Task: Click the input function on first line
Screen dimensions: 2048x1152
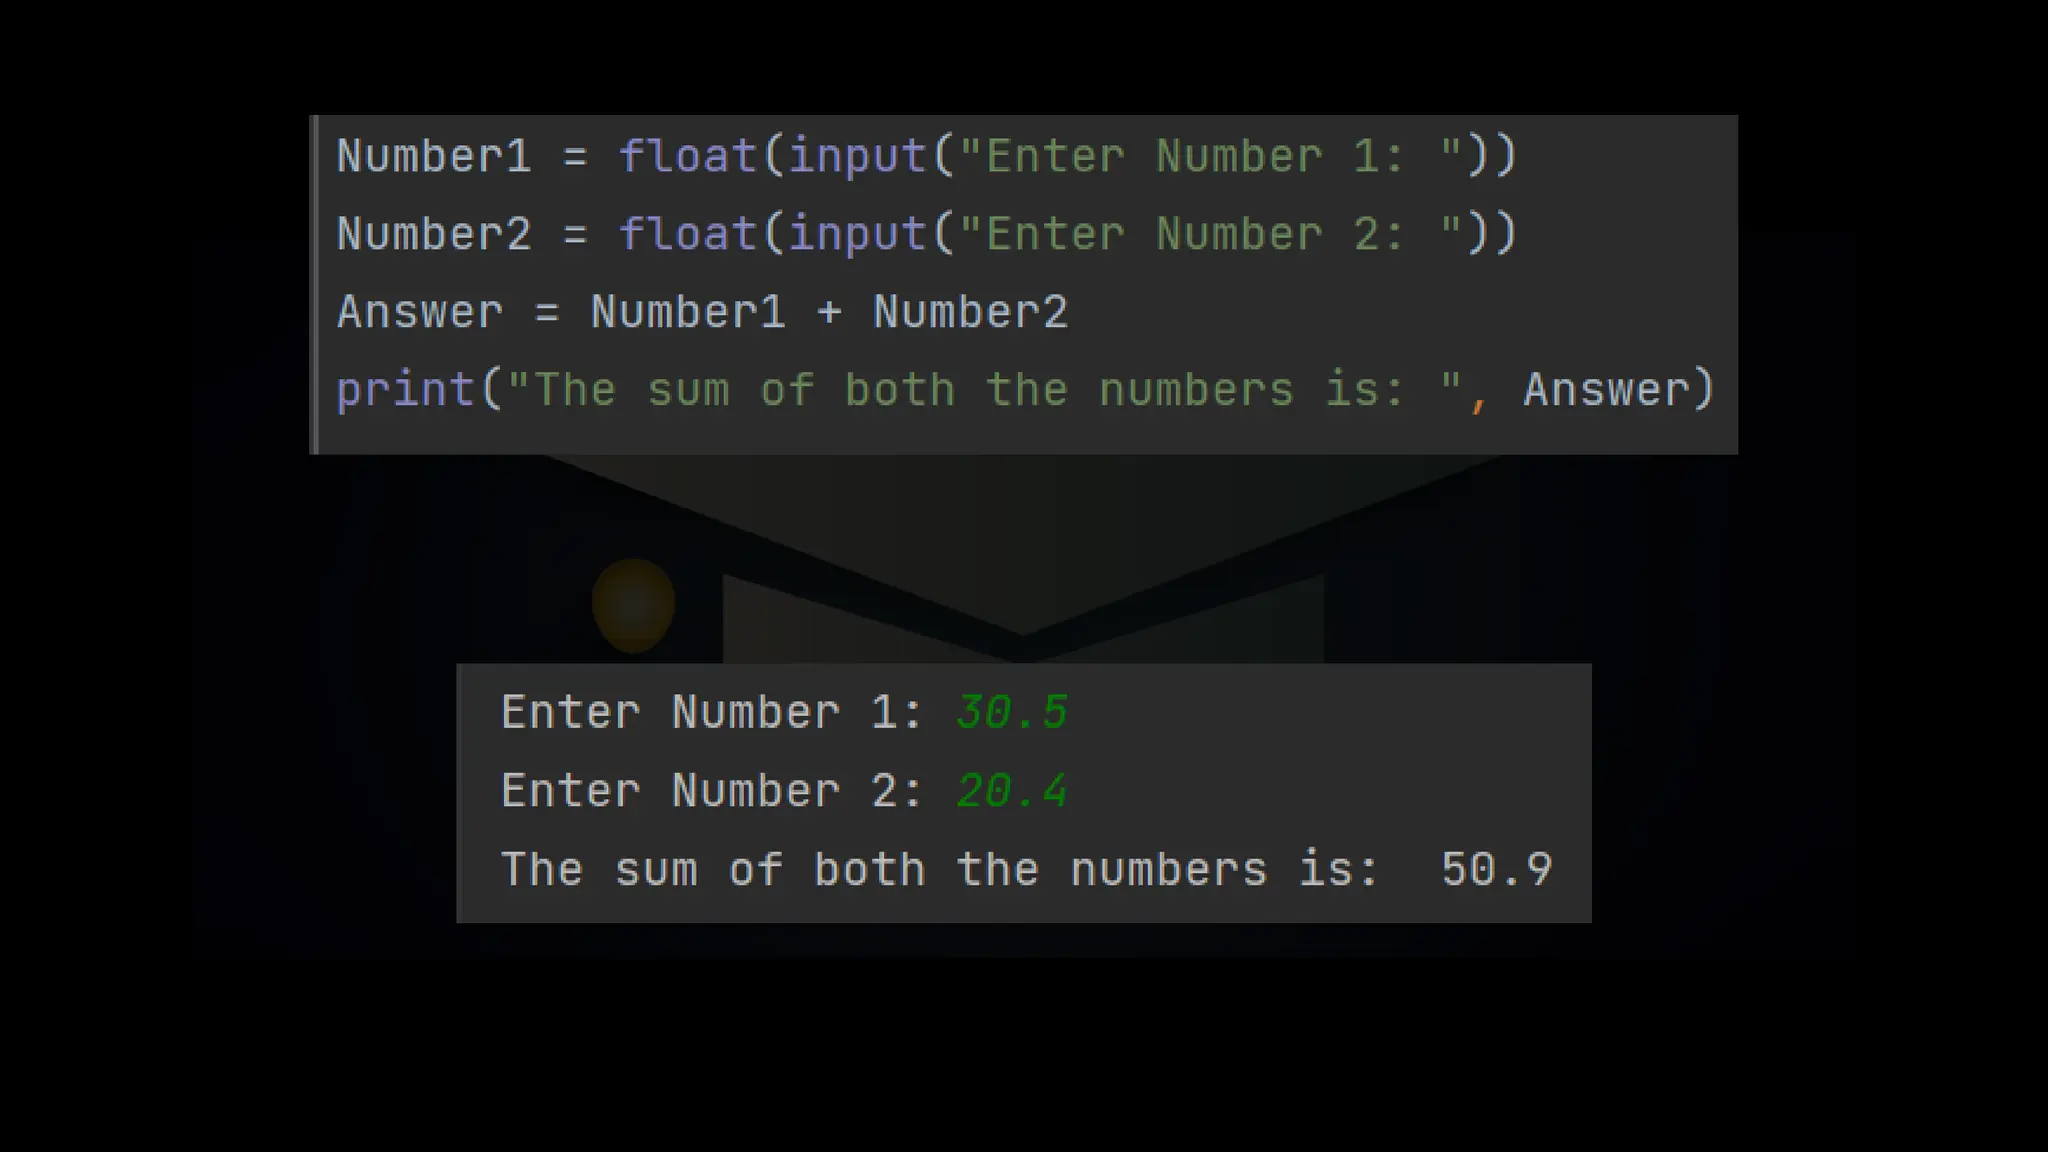Action: pos(858,157)
